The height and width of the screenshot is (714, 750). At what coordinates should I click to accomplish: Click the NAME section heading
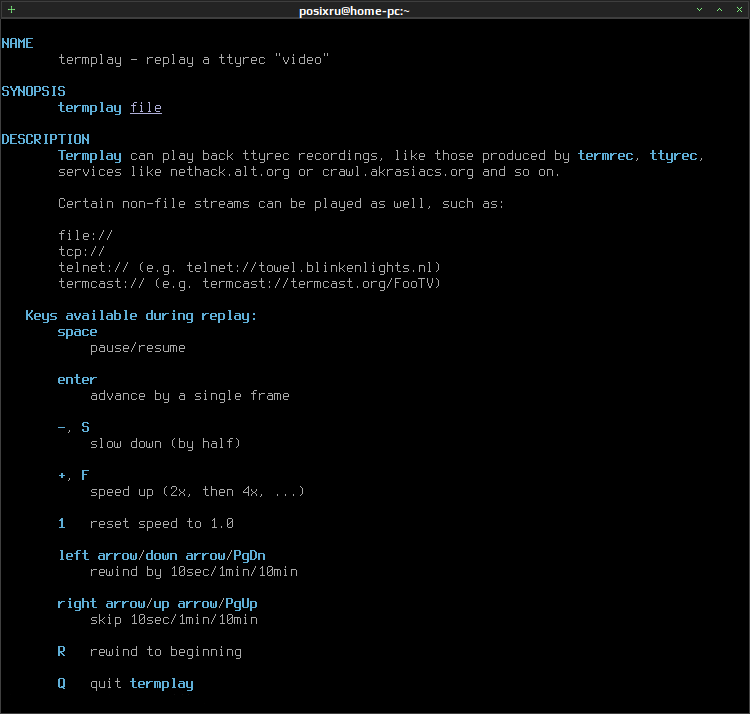click(x=17, y=44)
